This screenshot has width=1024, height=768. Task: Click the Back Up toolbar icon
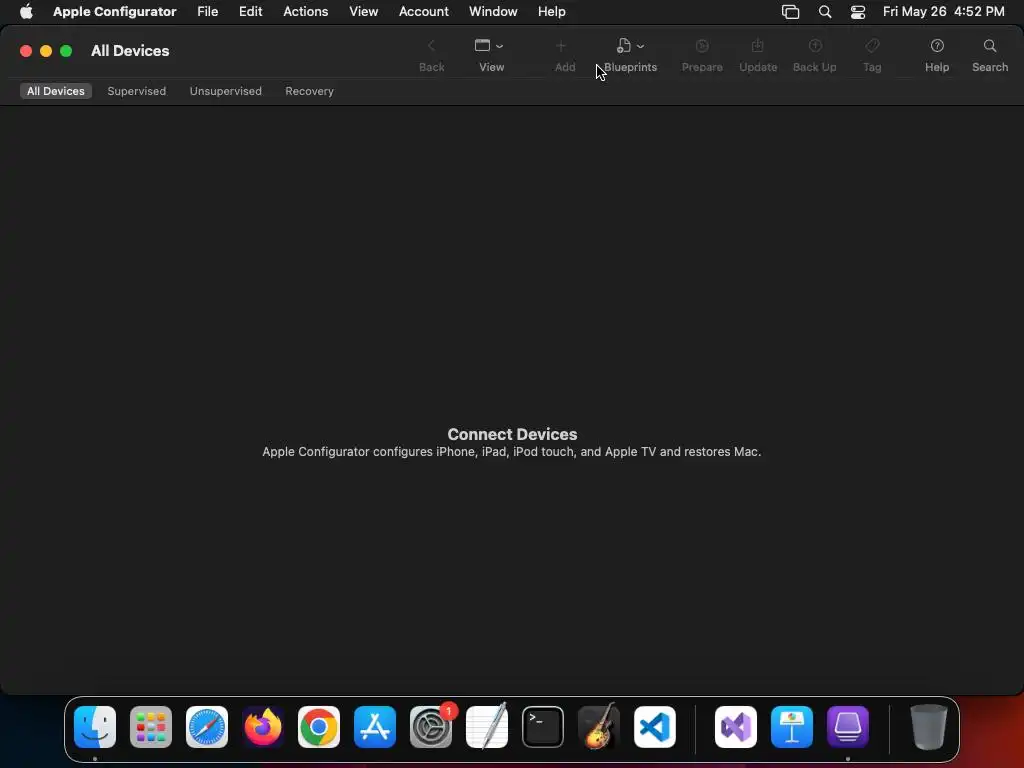(x=815, y=46)
